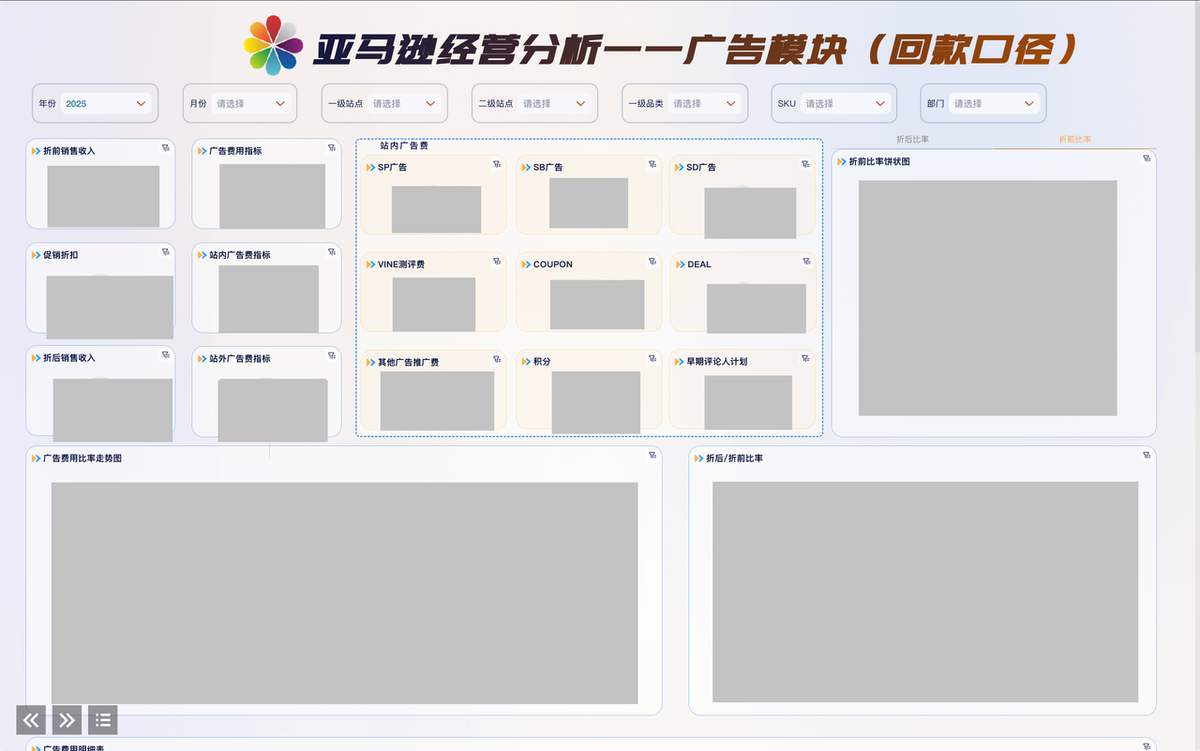1200x751 pixels.
Task: Open filter icon on 站内广告费指标 card
Action: click(332, 252)
